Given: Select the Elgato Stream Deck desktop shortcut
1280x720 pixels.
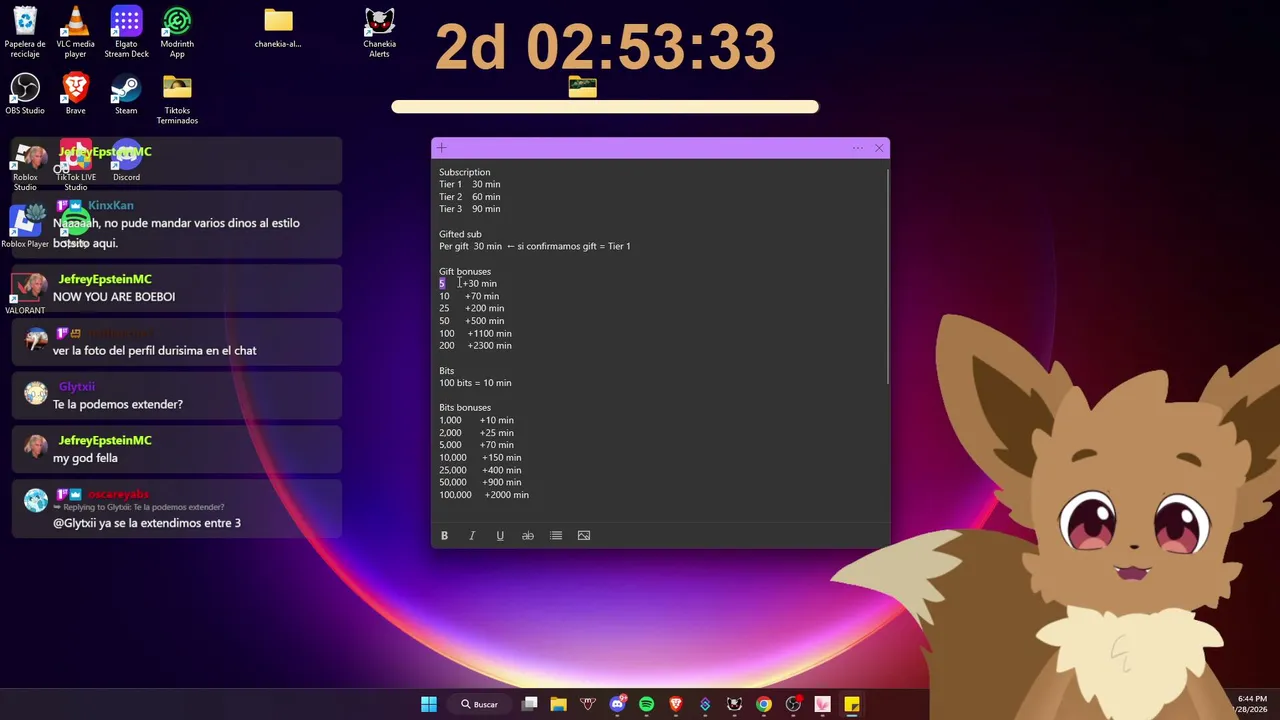Looking at the screenshot, I should (126, 33).
